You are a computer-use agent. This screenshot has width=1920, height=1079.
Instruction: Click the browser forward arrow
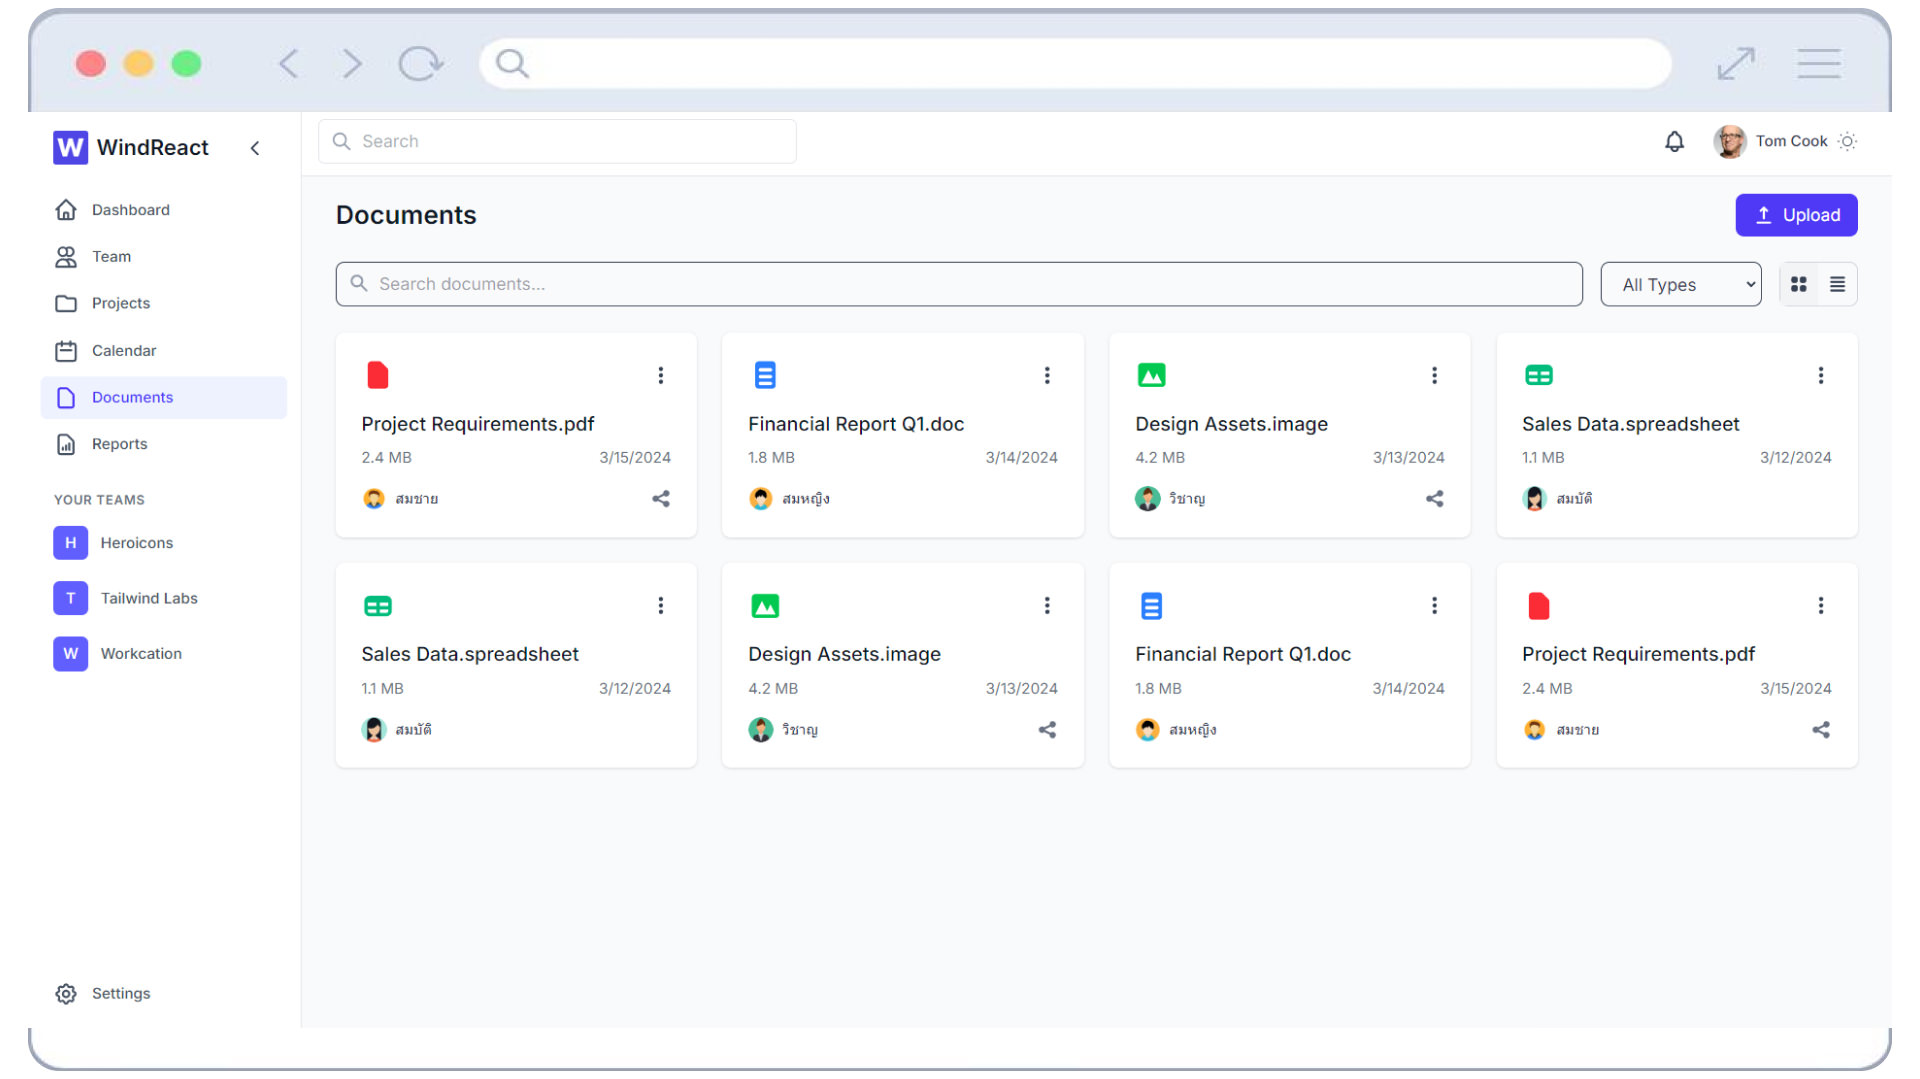pyautogui.click(x=351, y=64)
